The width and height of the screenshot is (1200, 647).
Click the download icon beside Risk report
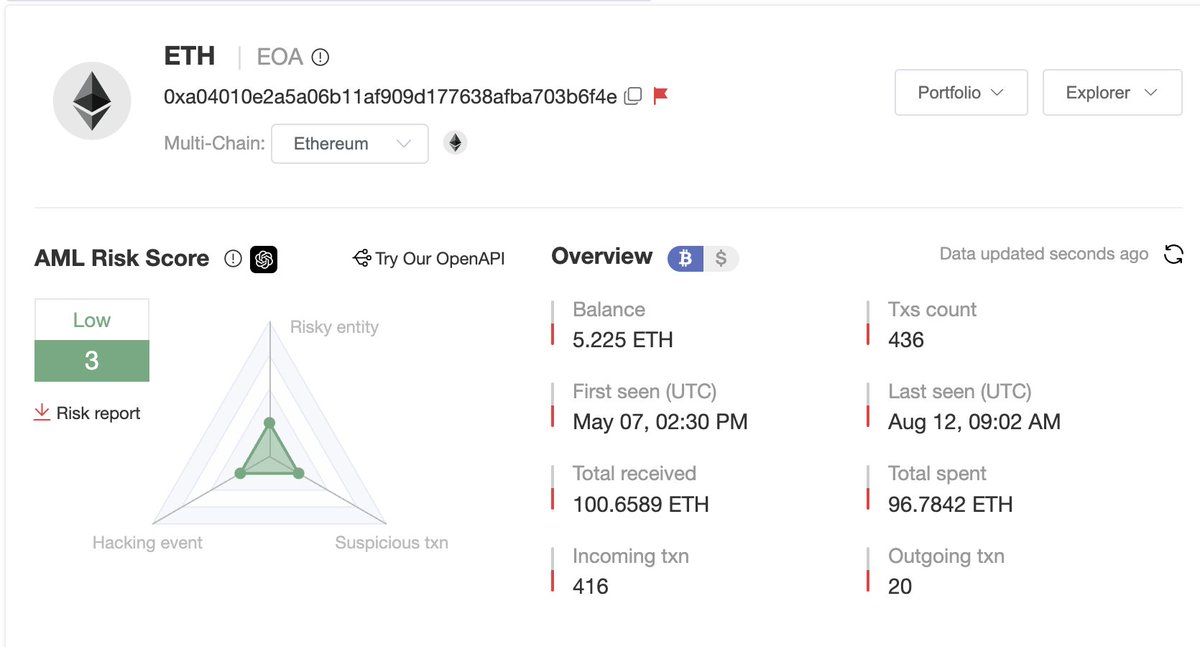pyautogui.click(x=42, y=413)
